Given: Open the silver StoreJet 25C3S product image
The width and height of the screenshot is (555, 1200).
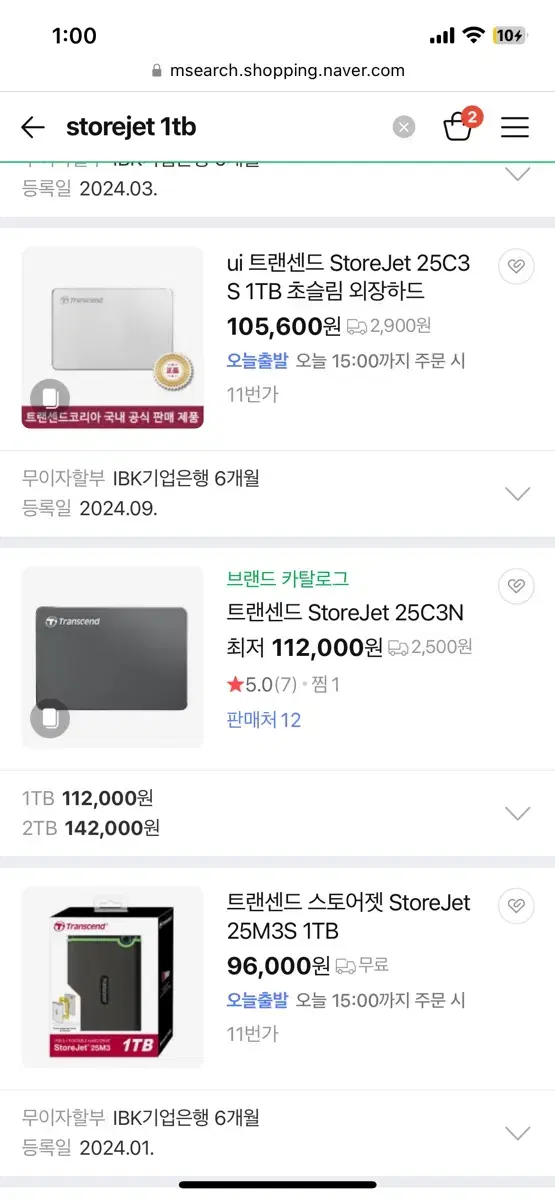Looking at the screenshot, I should tap(112, 337).
